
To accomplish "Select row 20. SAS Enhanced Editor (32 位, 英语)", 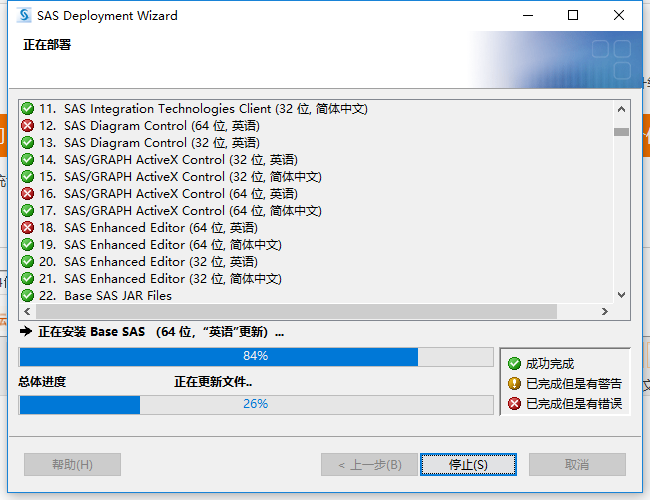I will pos(316,262).
